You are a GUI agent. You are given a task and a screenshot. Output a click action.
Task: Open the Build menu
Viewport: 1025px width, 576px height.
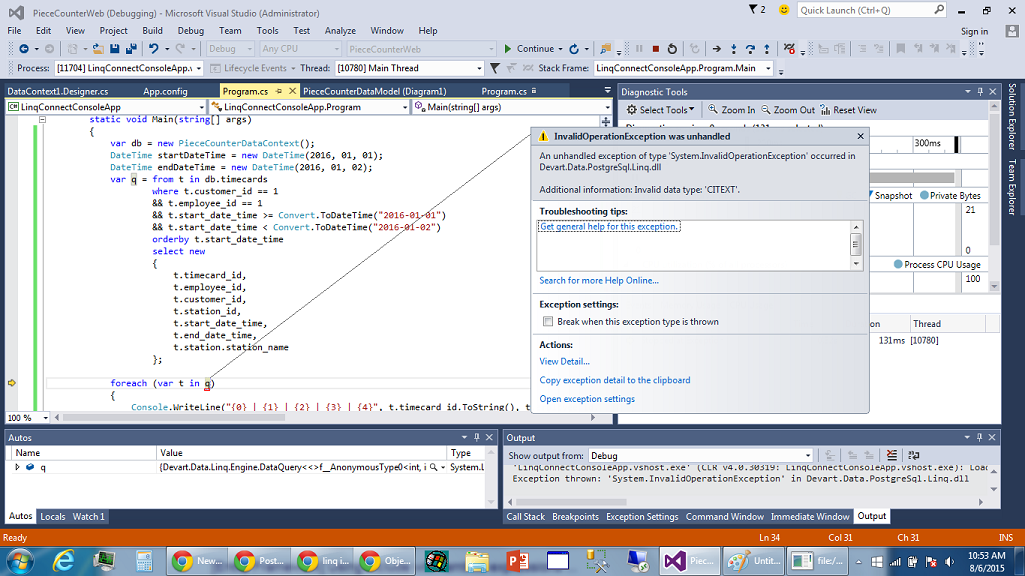click(152, 31)
